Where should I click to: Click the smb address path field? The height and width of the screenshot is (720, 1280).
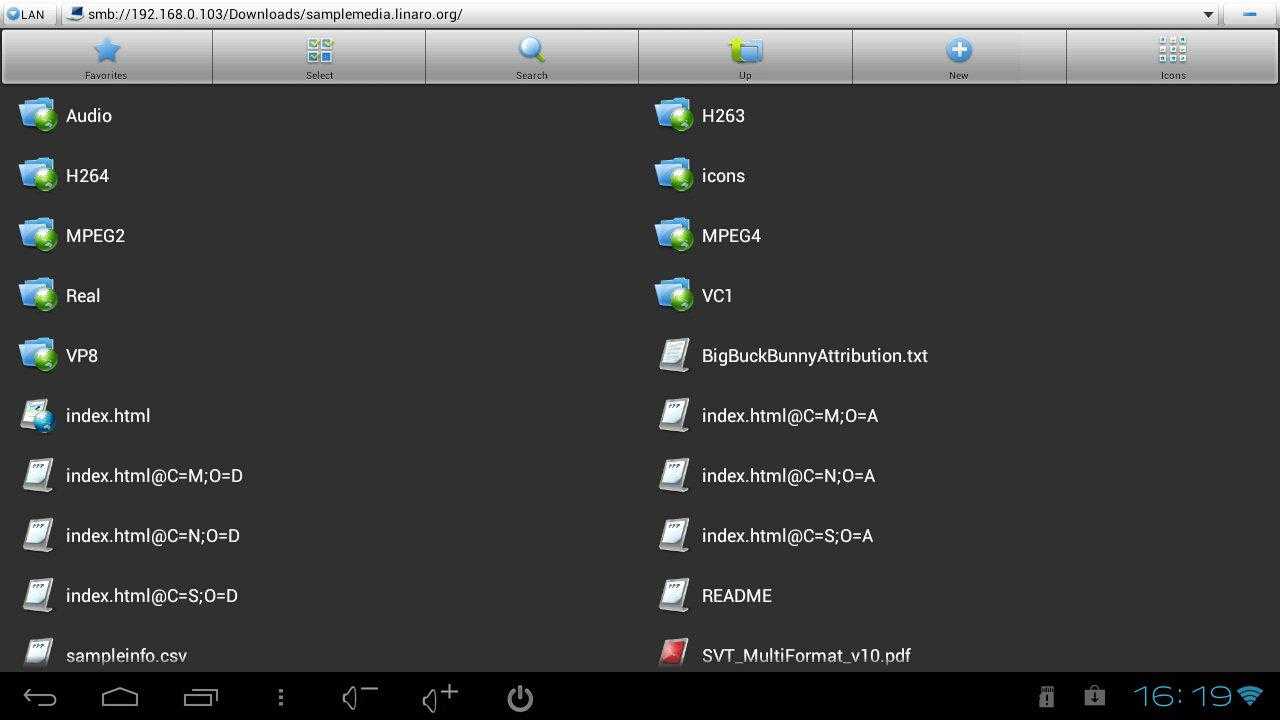(x=600, y=14)
